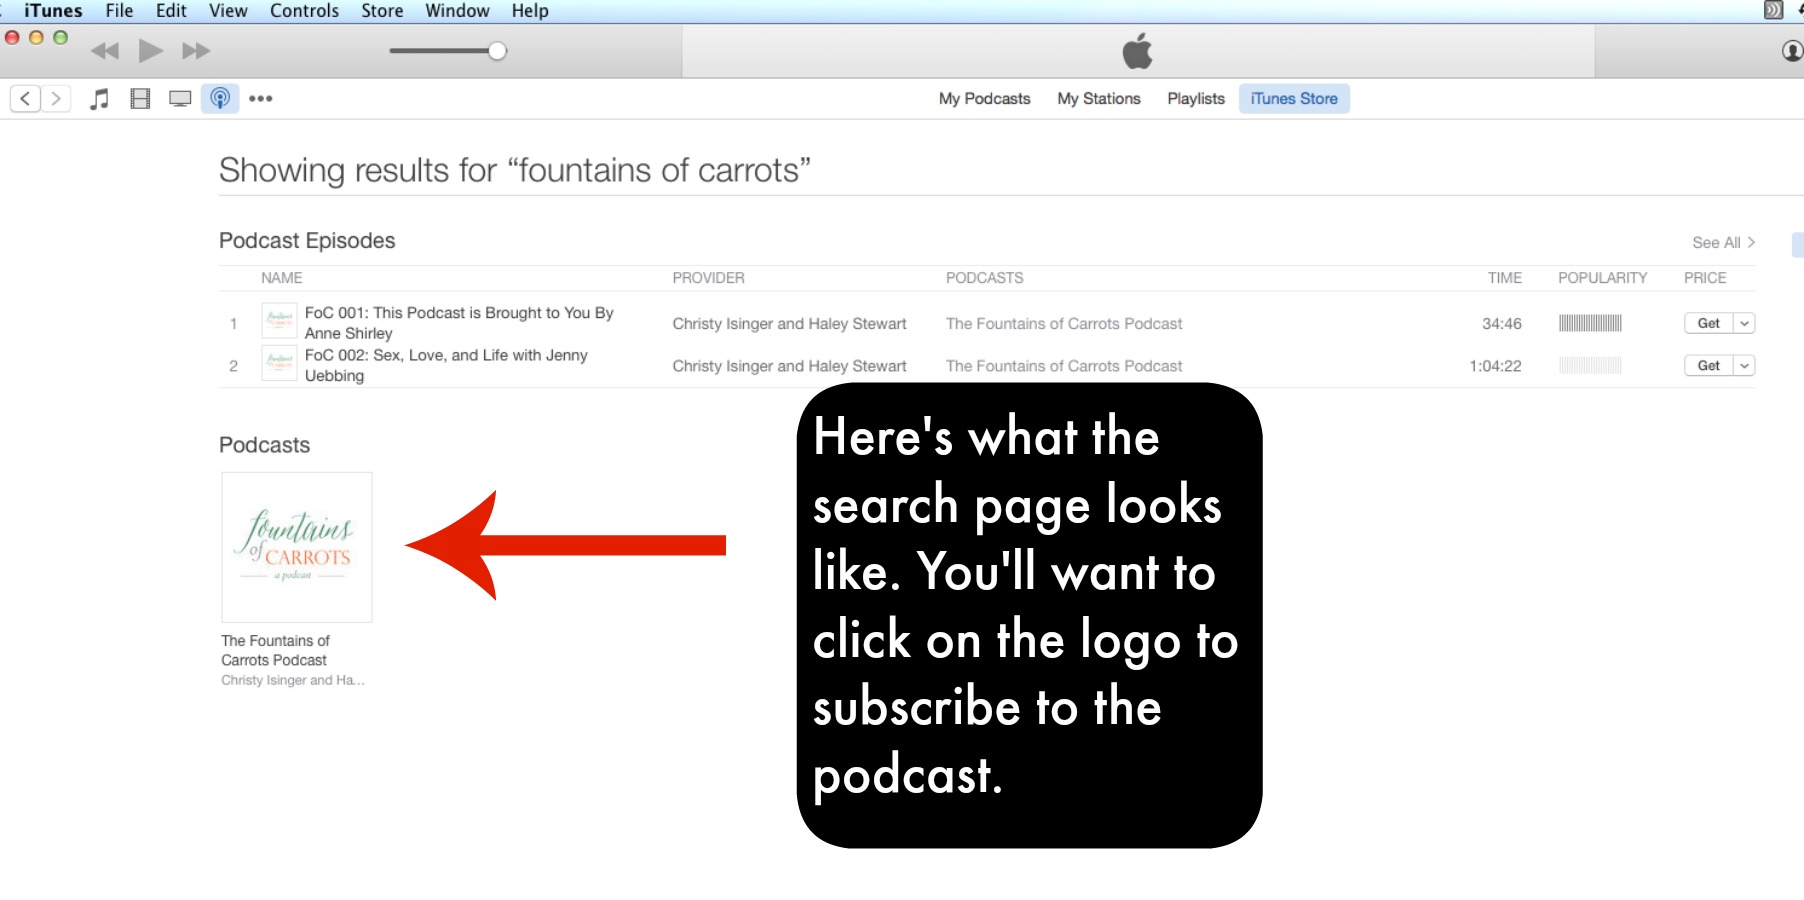Click the TIME column header
Viewport: 1804px width, 900px height.
coord(1504,278)
